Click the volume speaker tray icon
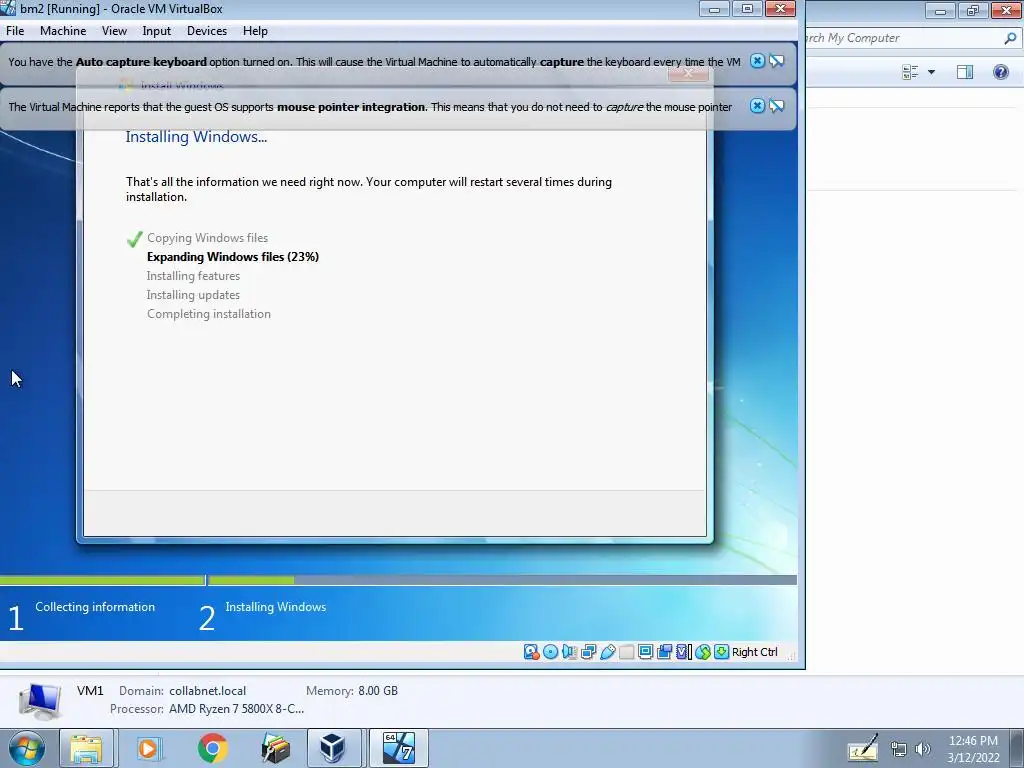The height and width of the screenshot is (768, 1024). coord(923,749)
